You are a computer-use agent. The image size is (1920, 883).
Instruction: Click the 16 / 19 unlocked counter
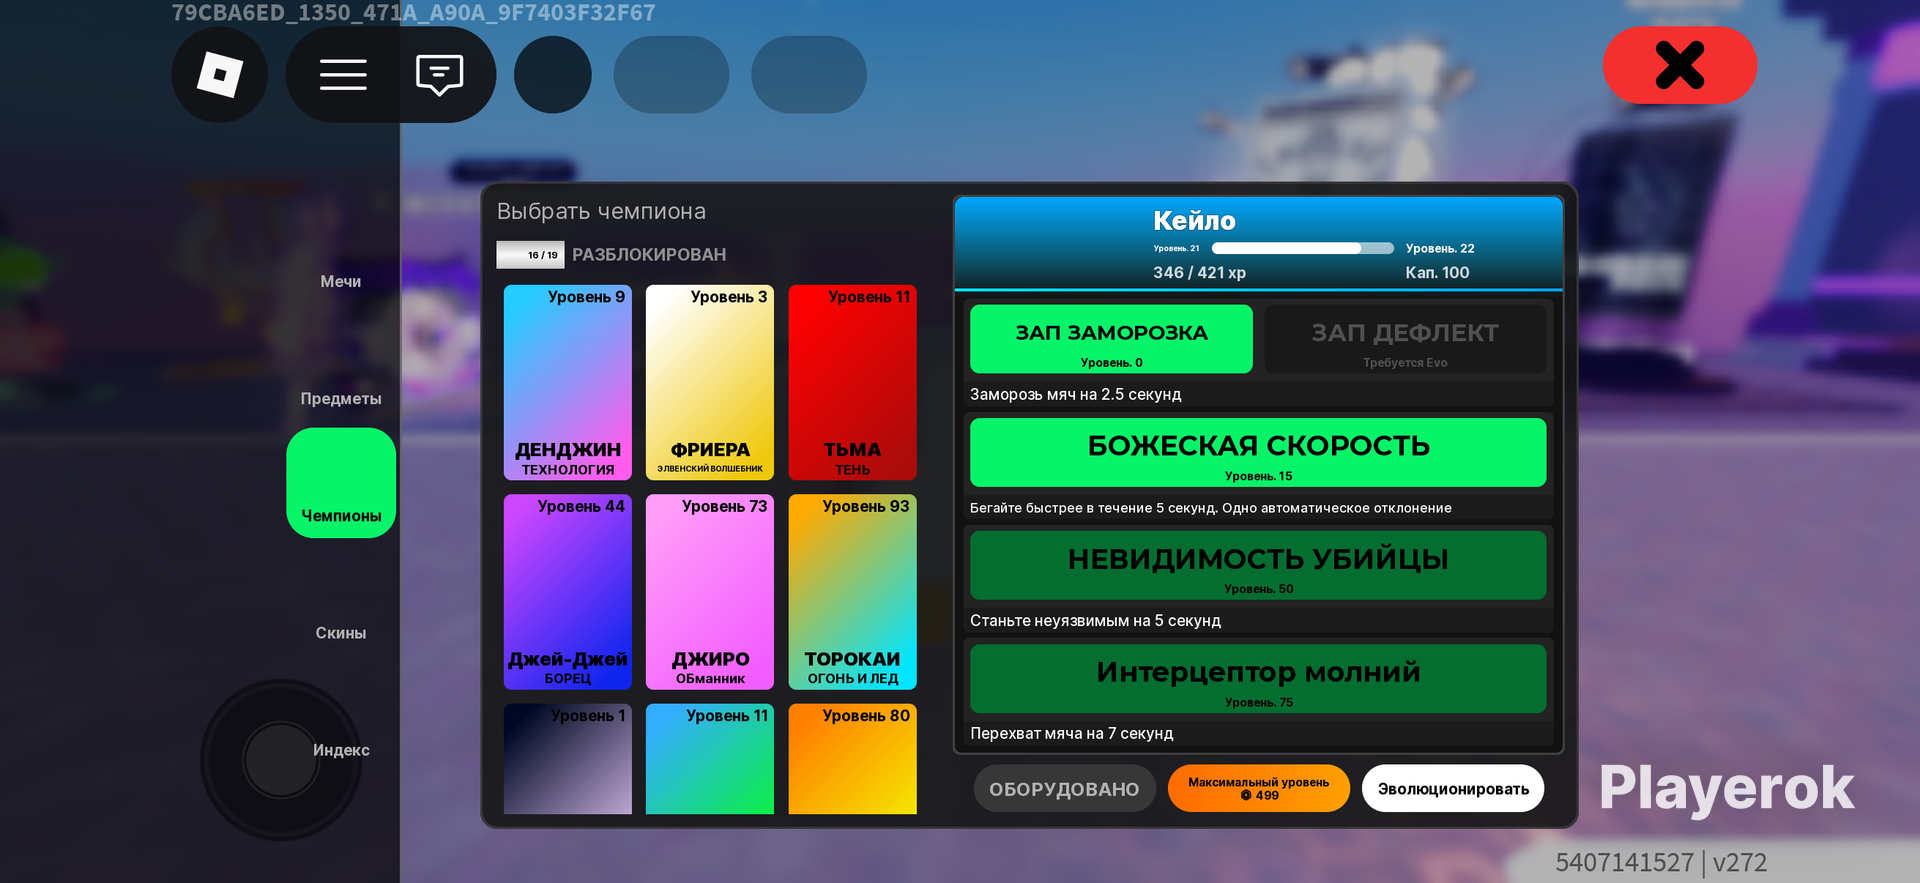point(530,255)
